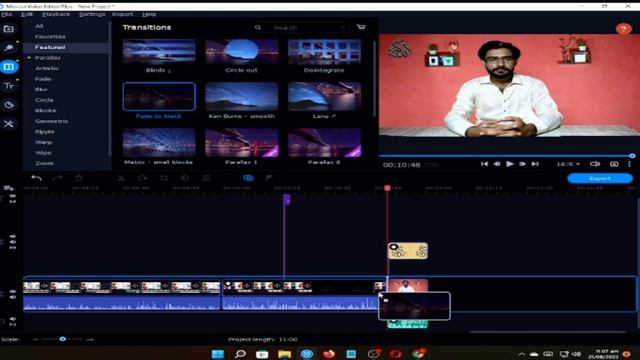This screenshot has width=640, height=360.
Task: Mute the main video track
Action: (x=13, y=297)
